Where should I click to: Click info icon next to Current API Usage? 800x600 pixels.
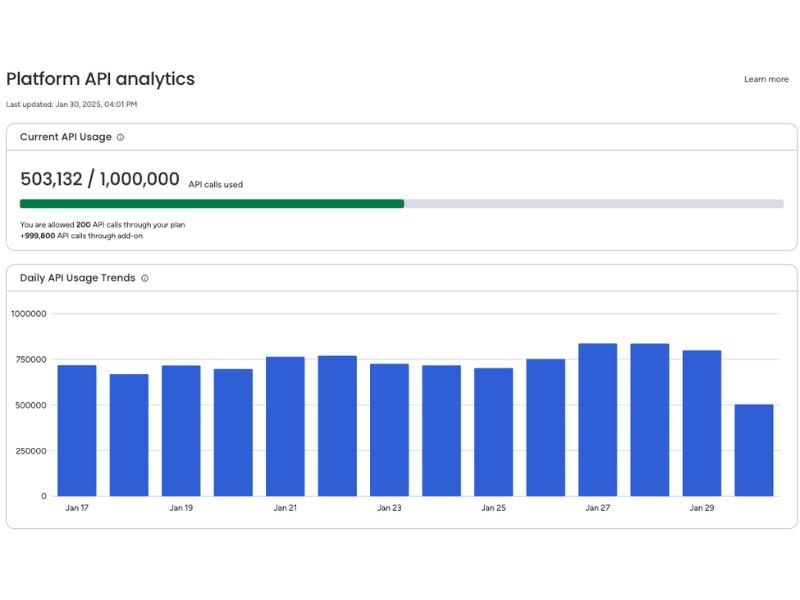click(x=120, y=137)
